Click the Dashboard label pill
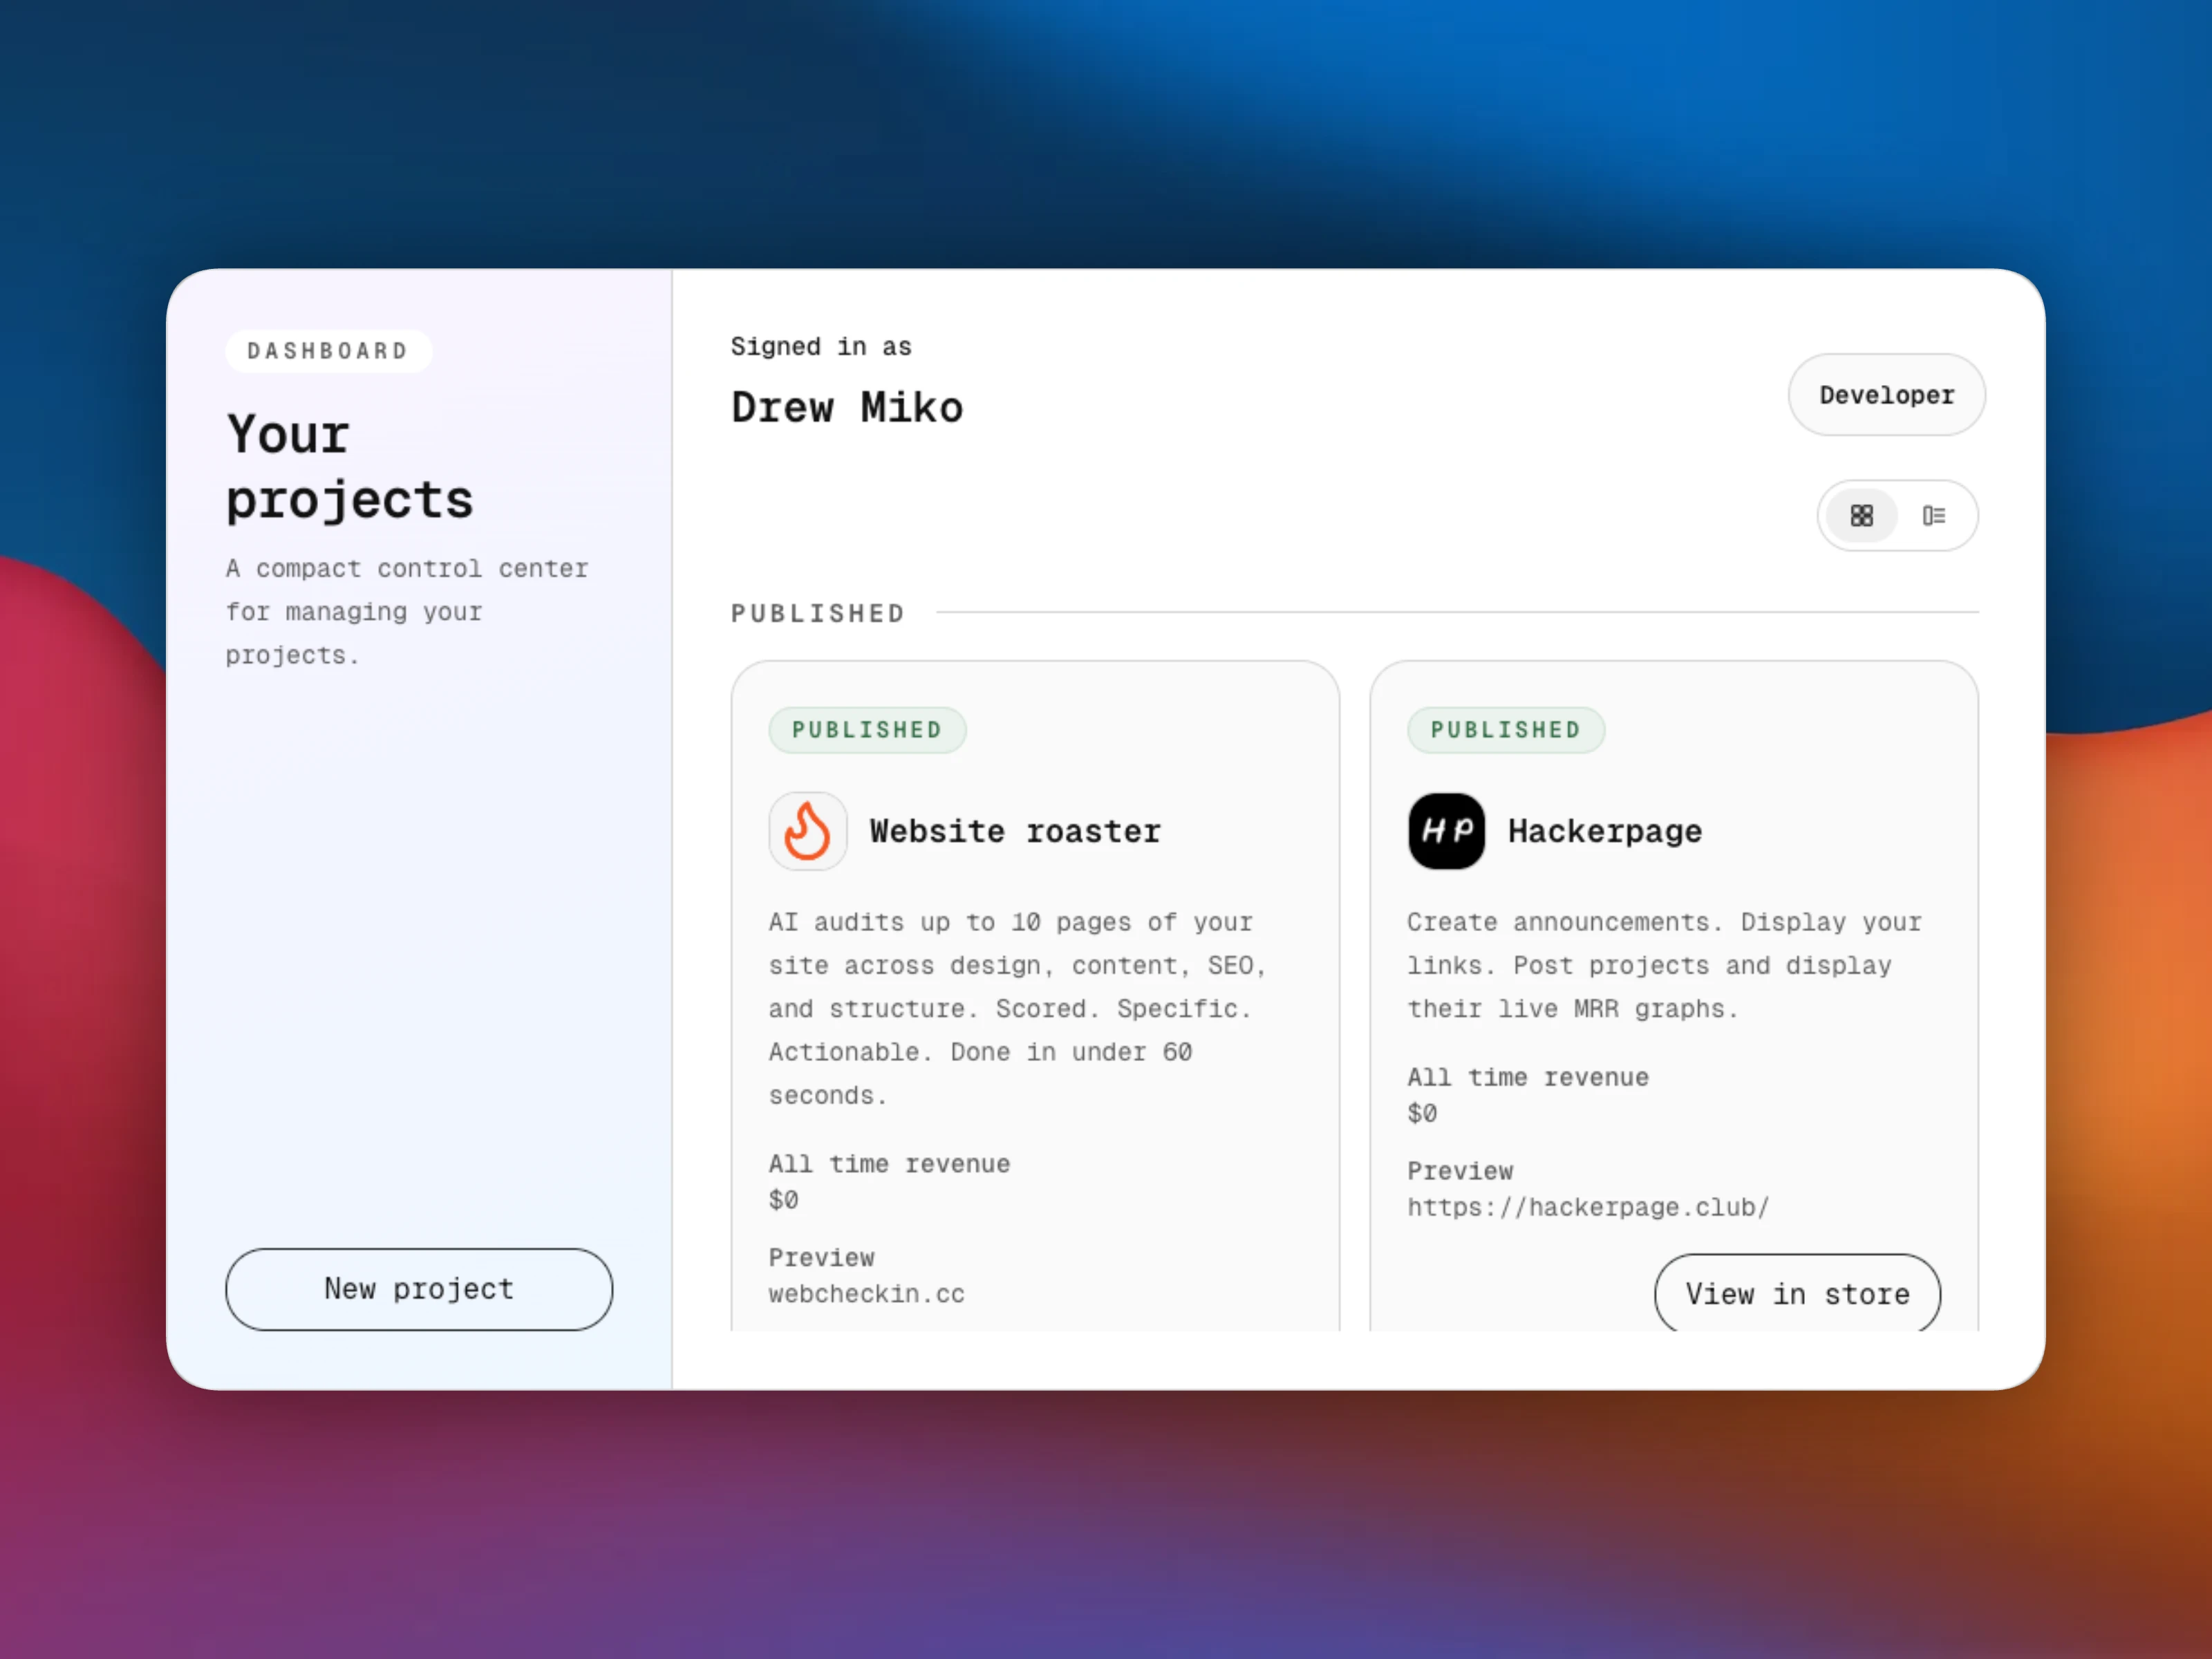 [328, 351]
